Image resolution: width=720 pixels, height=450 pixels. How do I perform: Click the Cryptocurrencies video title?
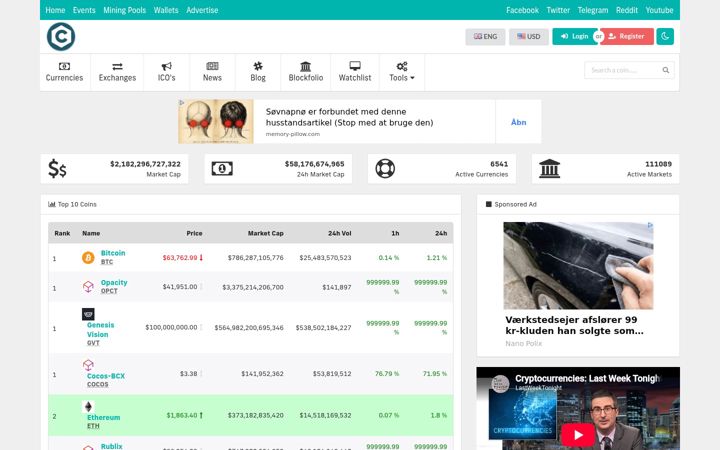point(587,378)
